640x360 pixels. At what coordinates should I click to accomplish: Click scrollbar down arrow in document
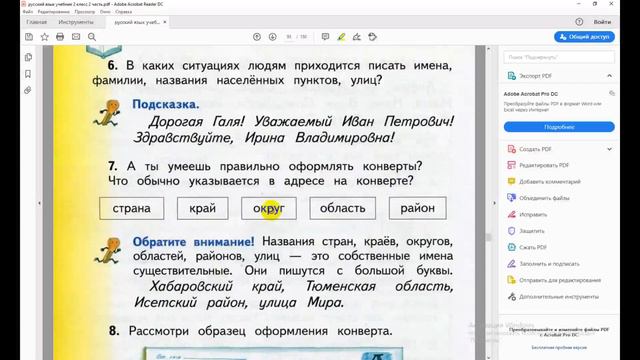[x=488, y=358]
